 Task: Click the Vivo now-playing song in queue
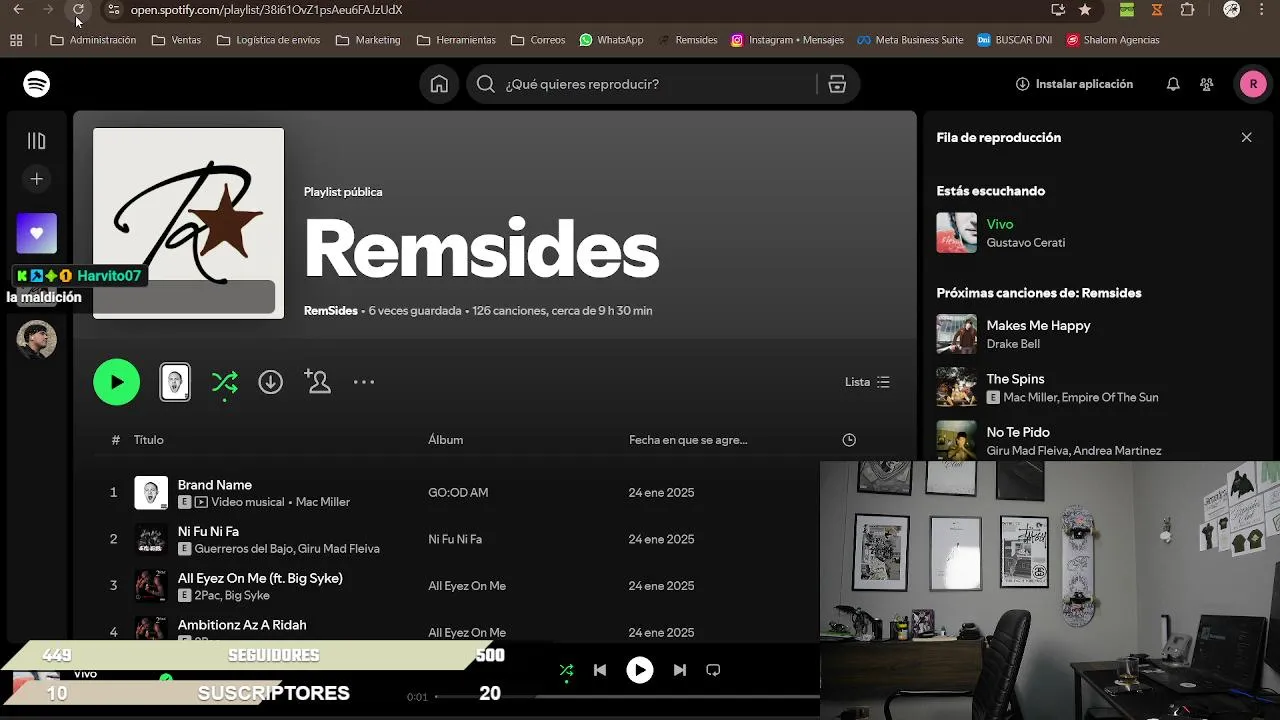(1000, 224)
